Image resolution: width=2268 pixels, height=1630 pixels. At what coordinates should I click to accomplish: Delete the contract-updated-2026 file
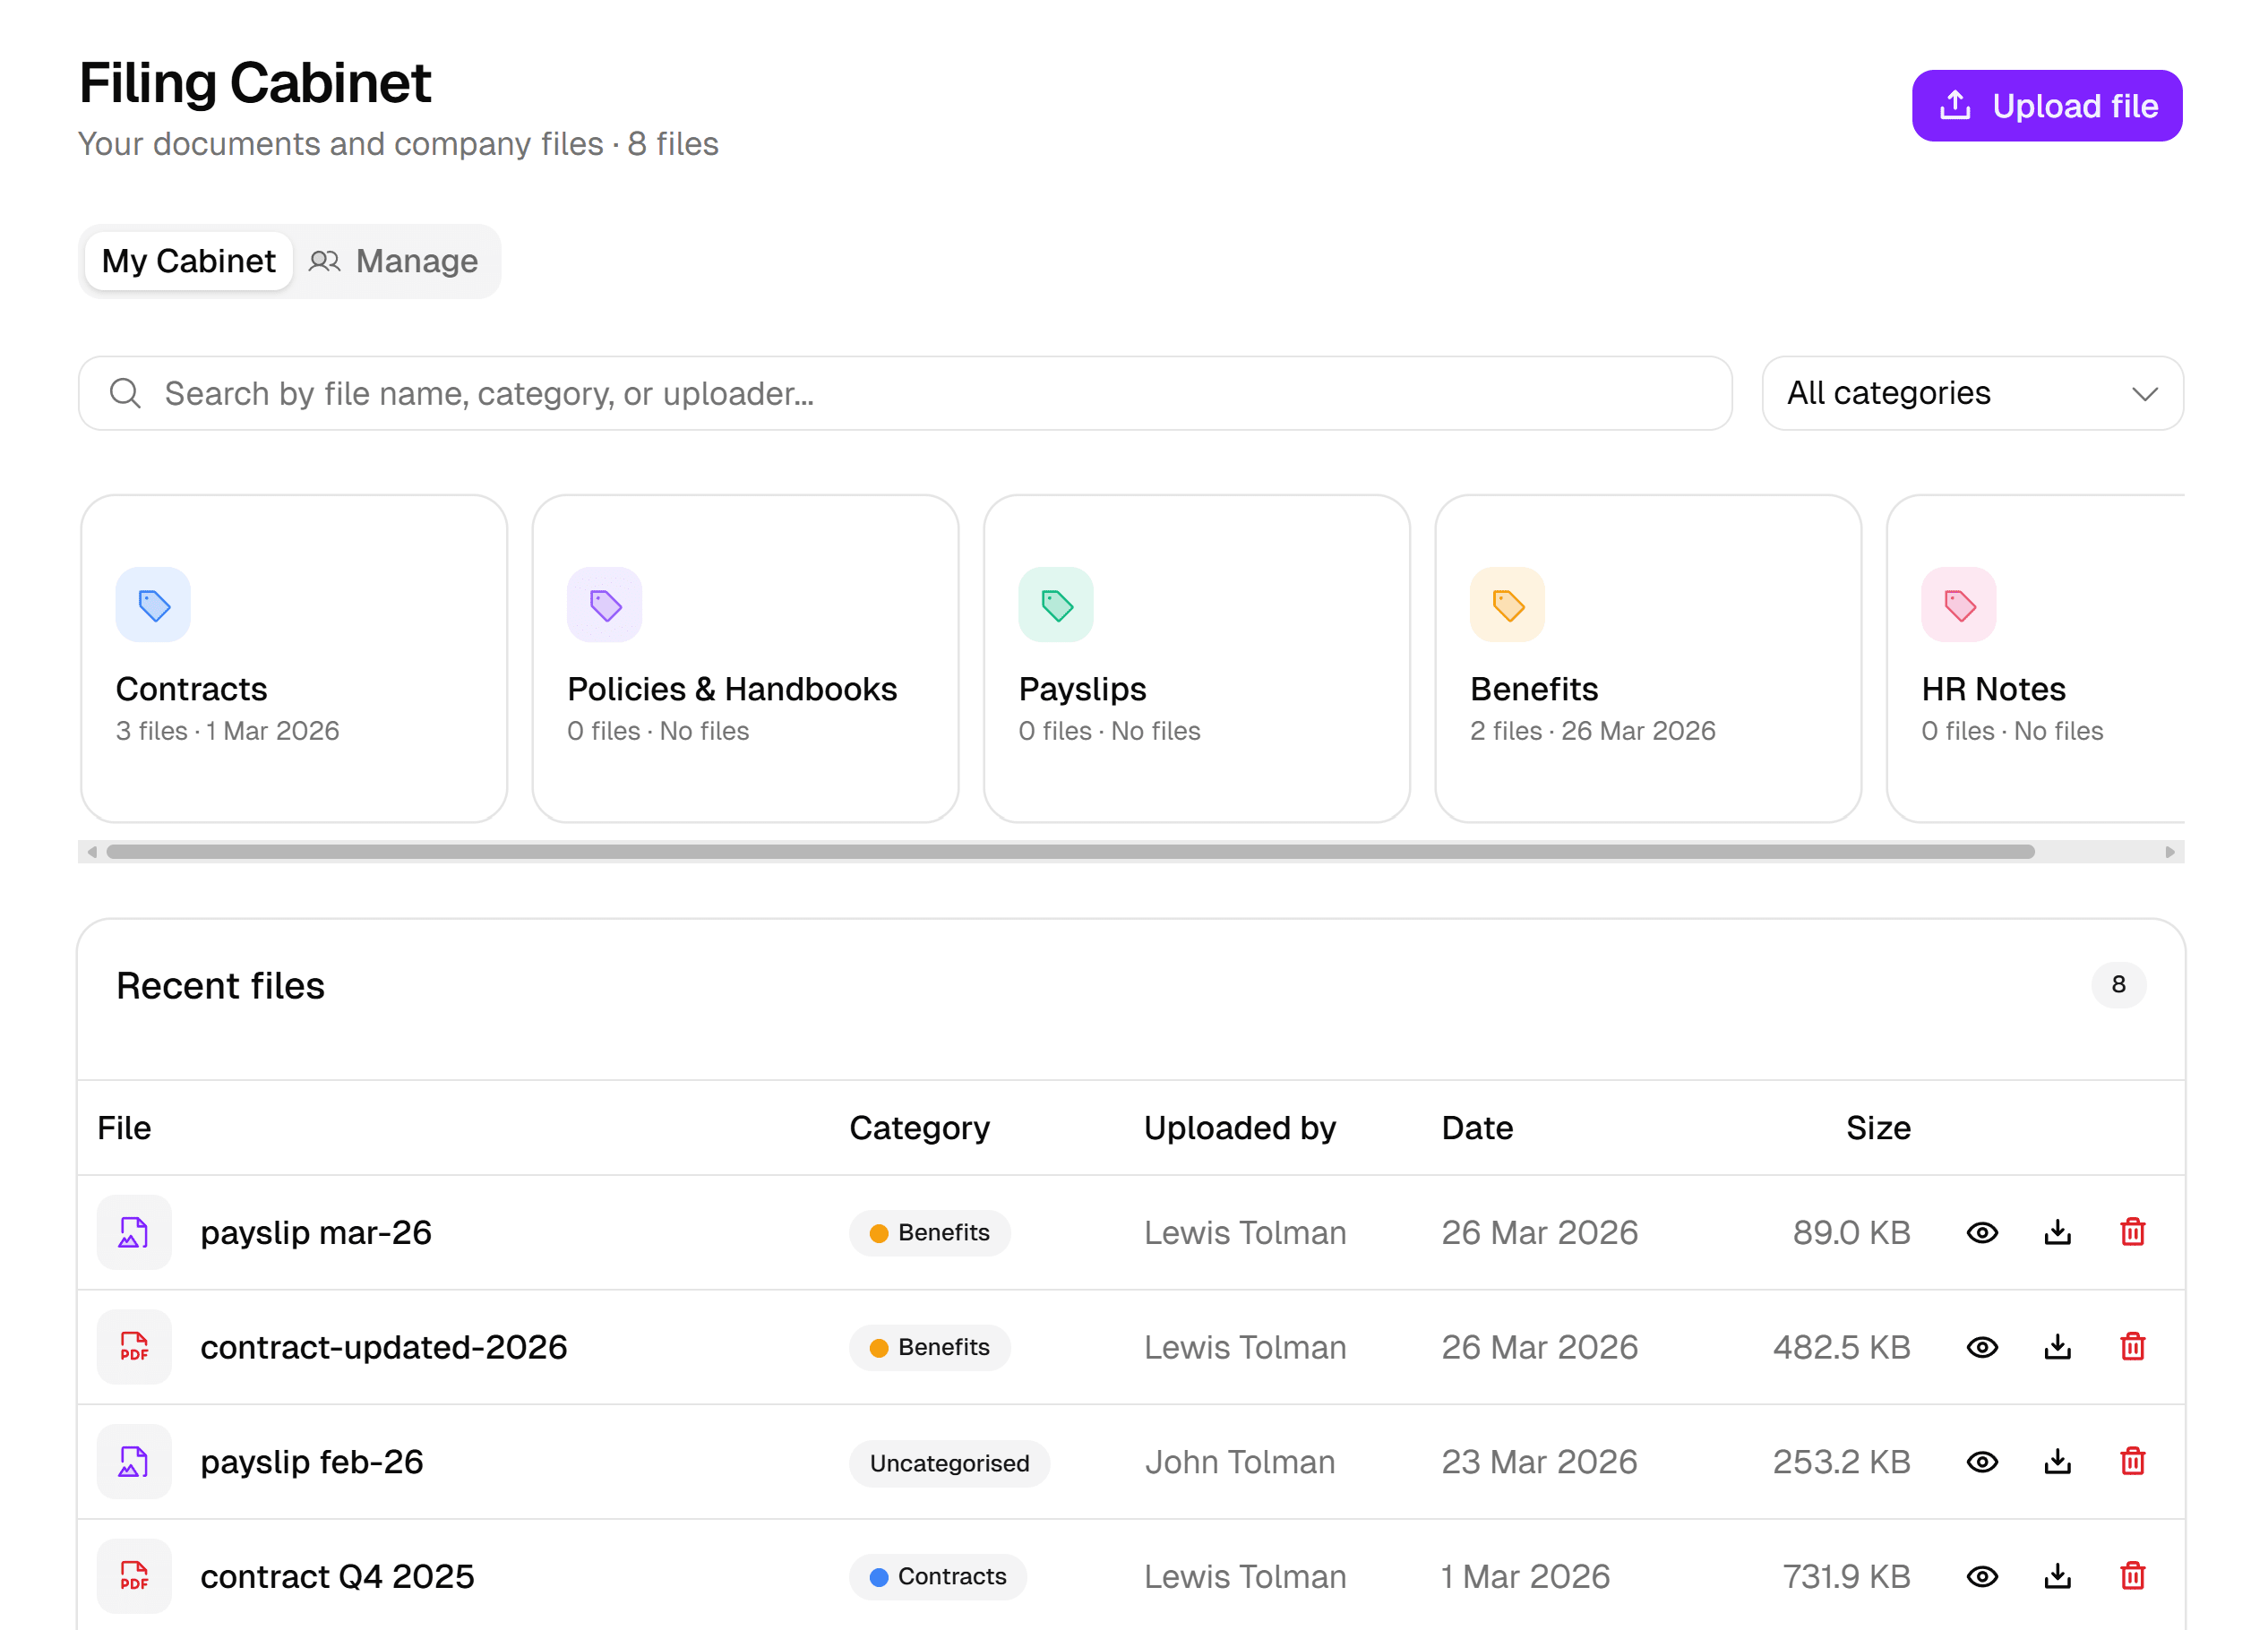[2132, 1347]
